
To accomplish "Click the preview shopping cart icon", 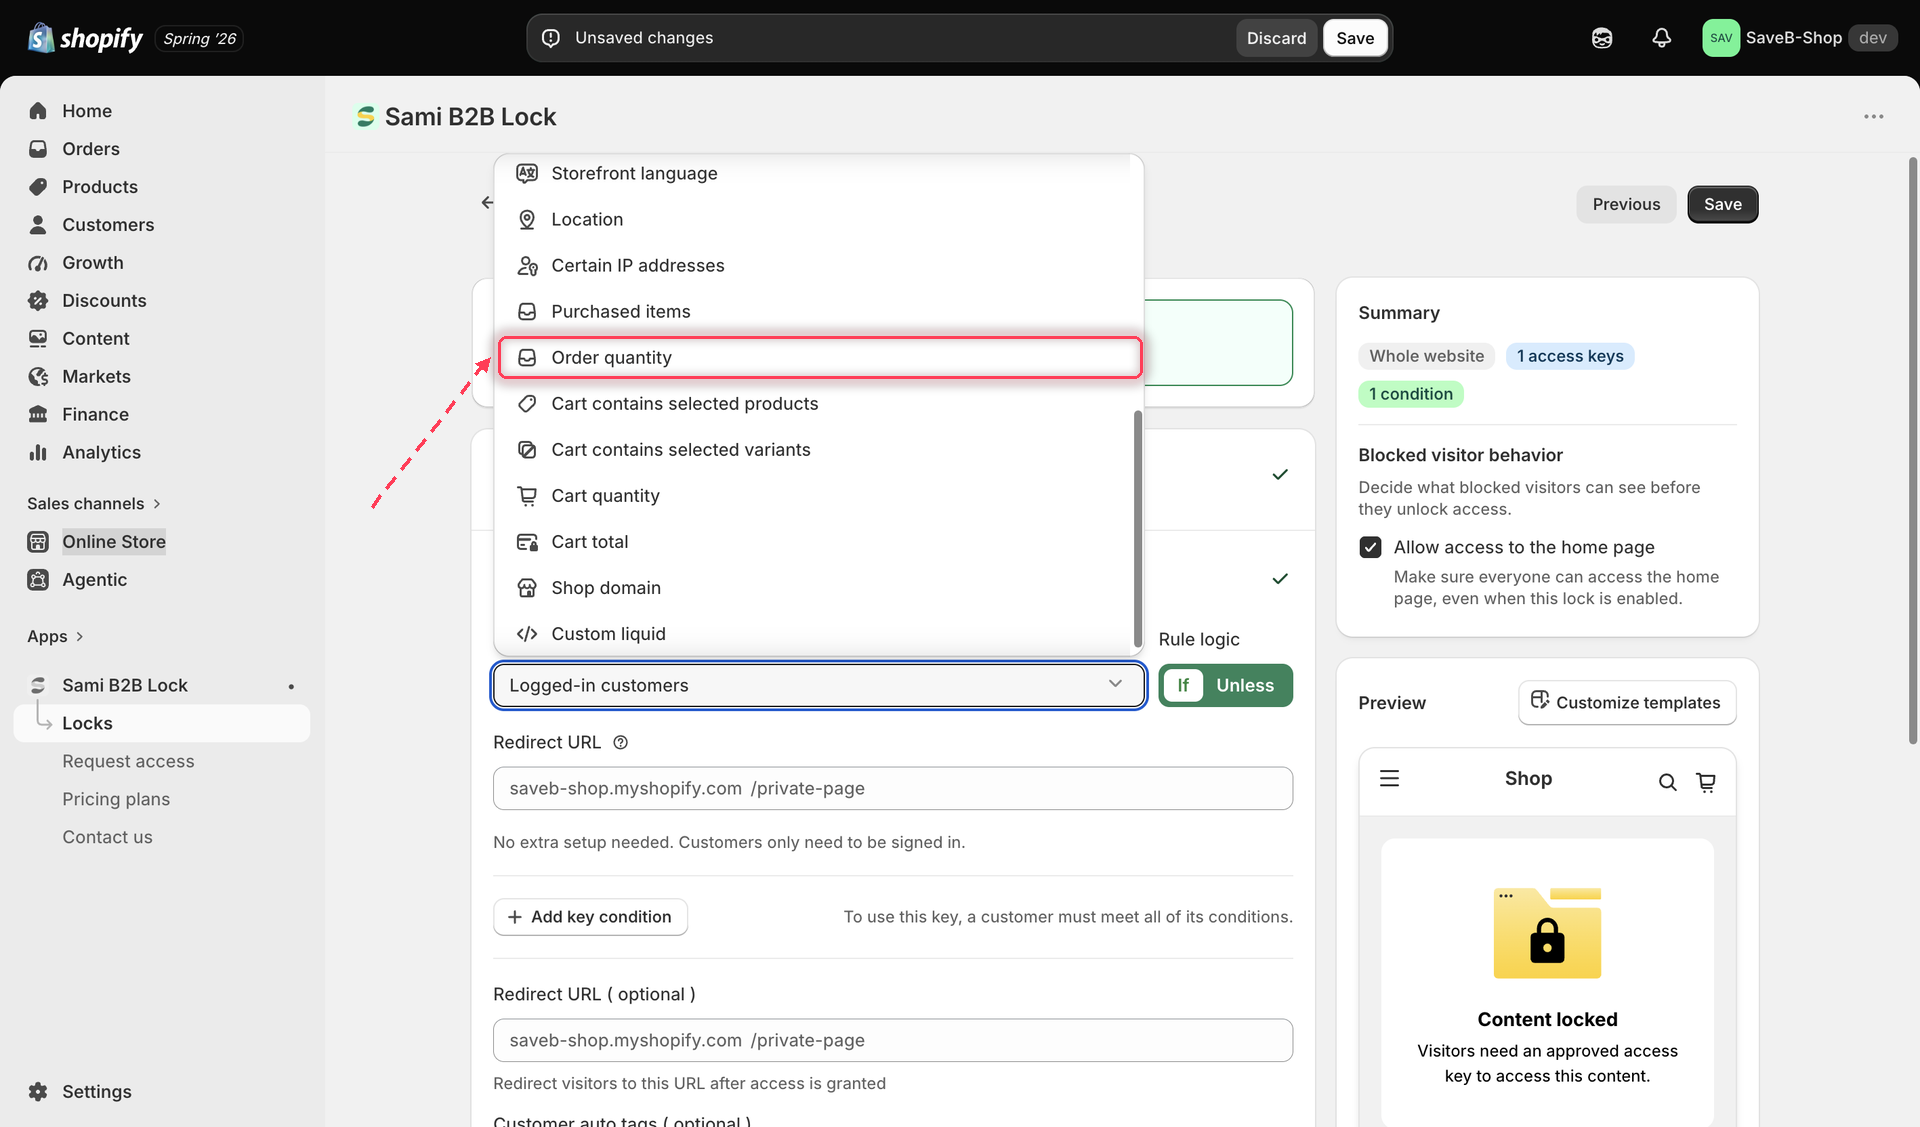I will click(1706, 782).
